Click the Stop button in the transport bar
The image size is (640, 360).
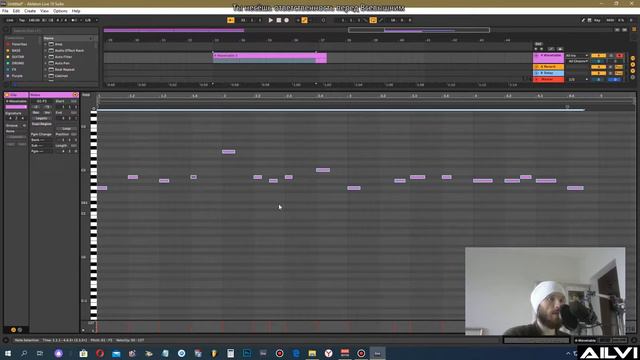278,20
